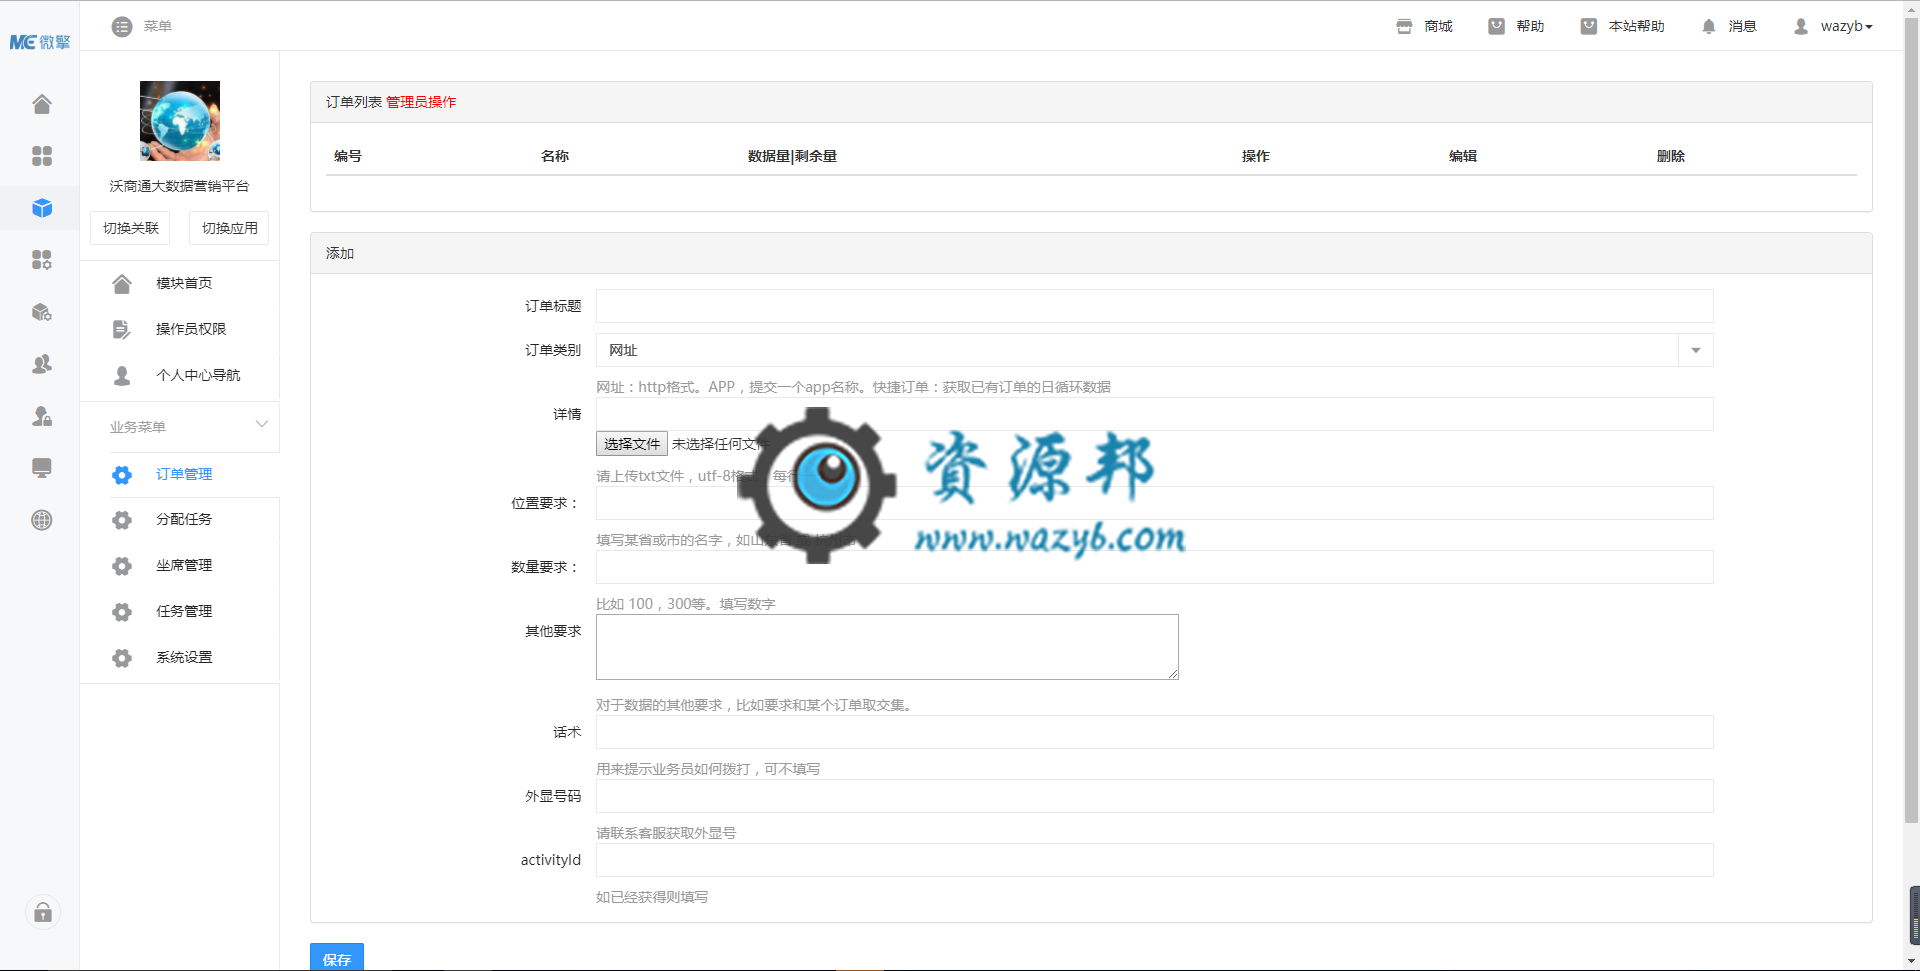This screenshot has height=971, width=1920.
Task: Click the globe icon in the left rail
Action: pos(42,520)
